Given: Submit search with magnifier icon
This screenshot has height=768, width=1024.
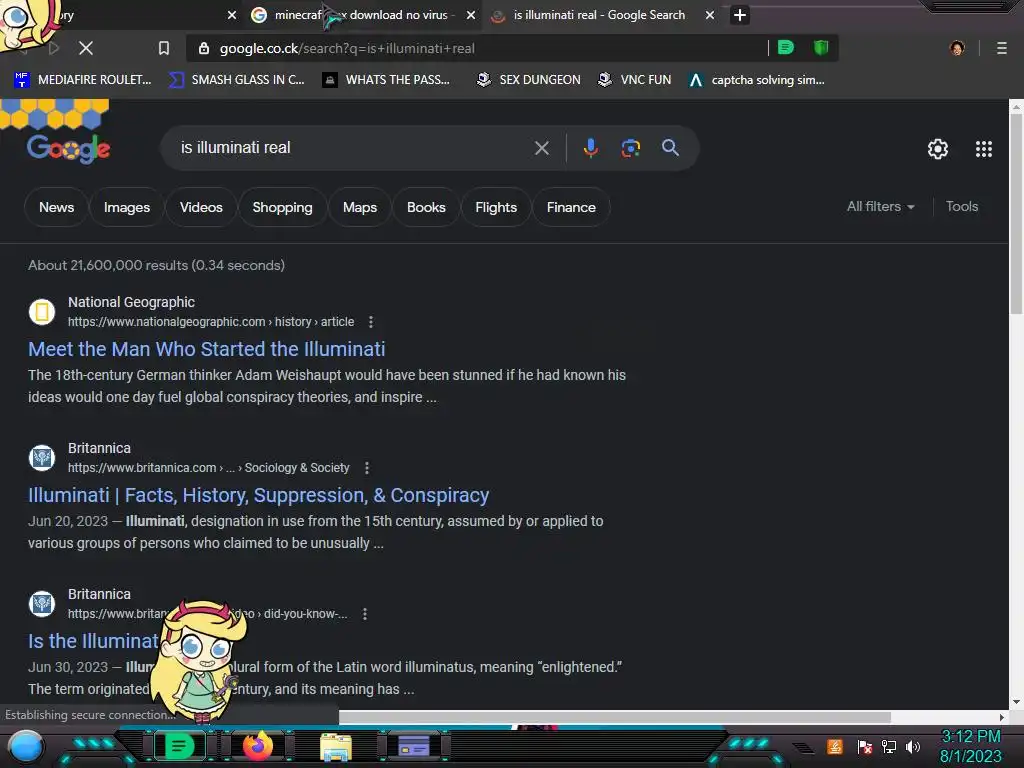Looking at the screenshot, I should [670, 148].
